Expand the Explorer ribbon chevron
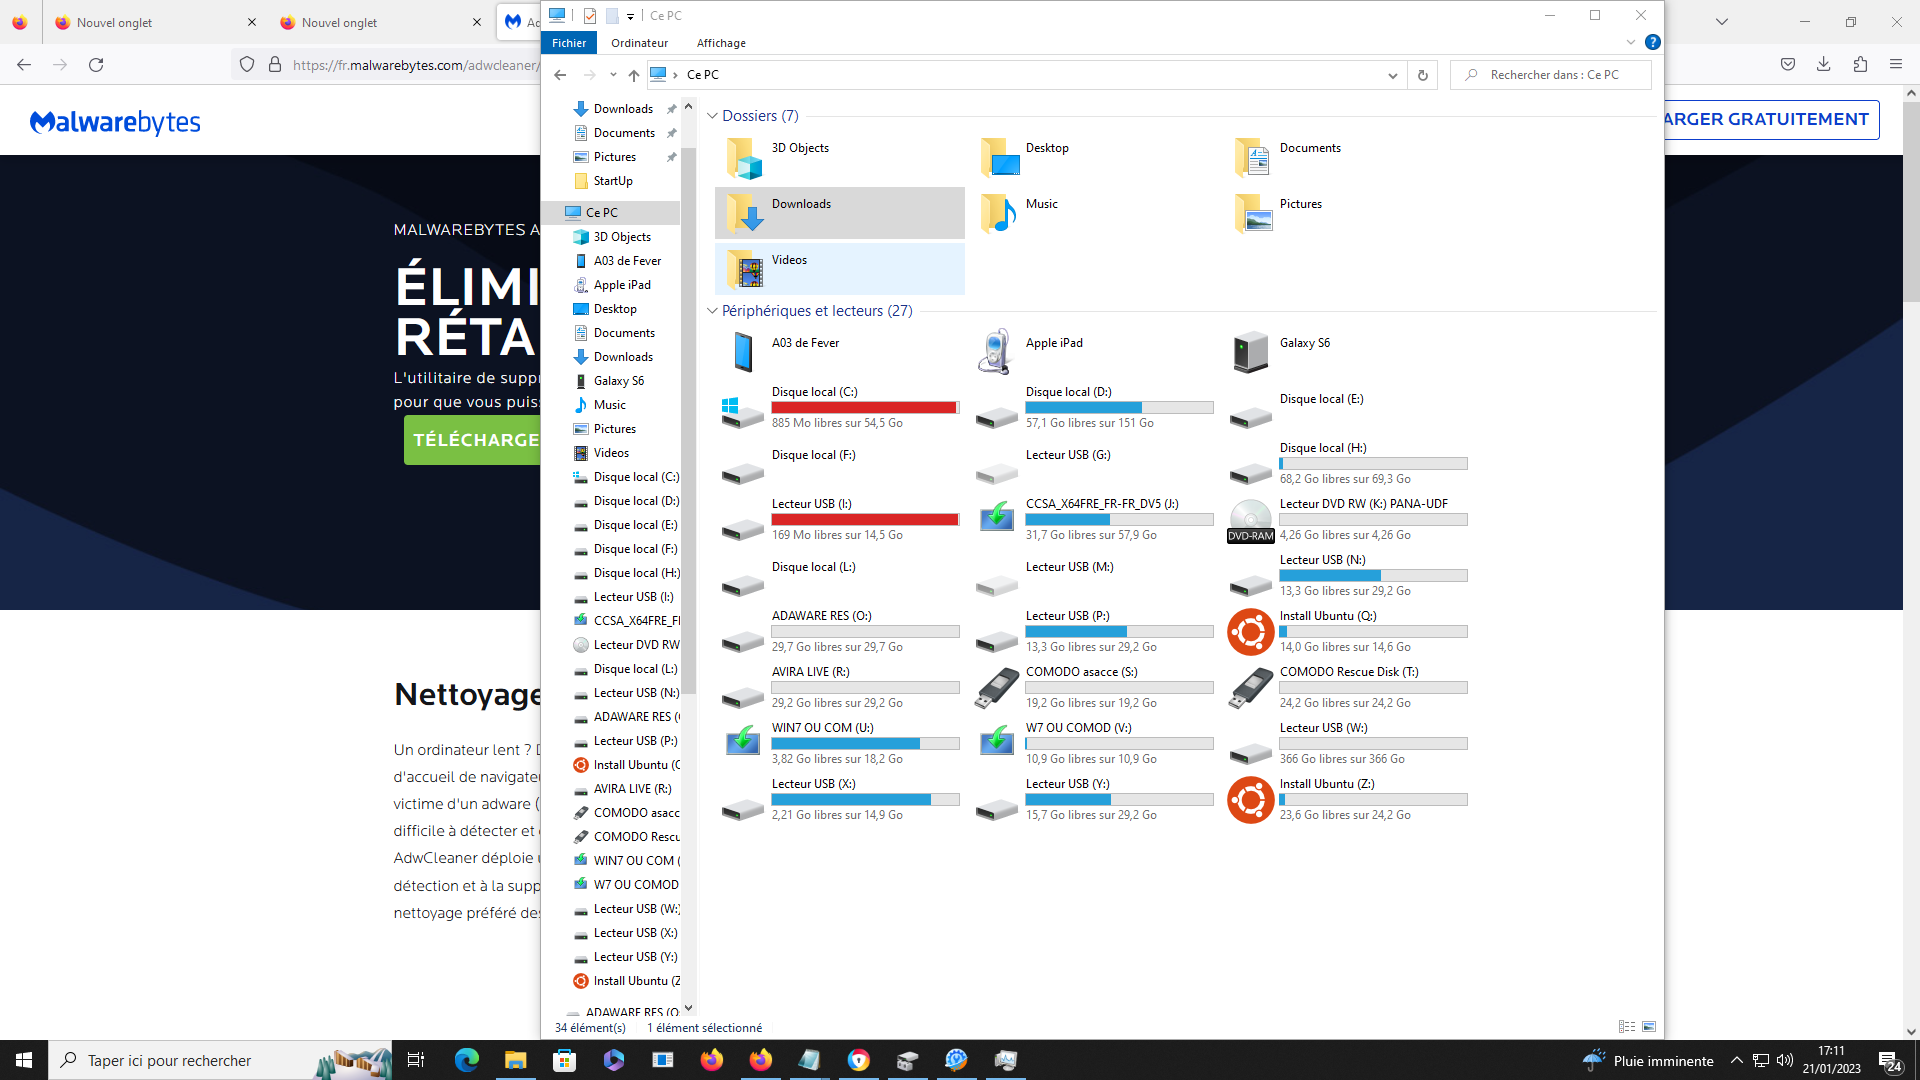 click(1631, 42)
